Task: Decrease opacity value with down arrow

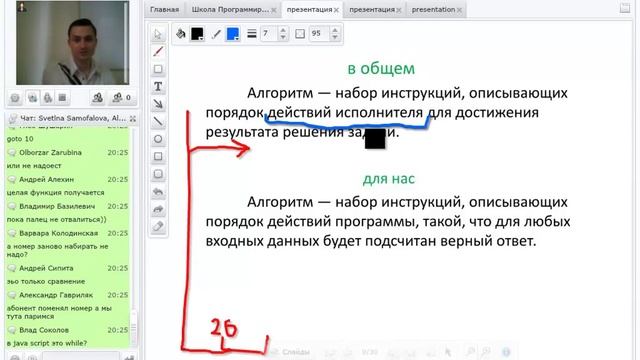Action: [x=335, y=37]
